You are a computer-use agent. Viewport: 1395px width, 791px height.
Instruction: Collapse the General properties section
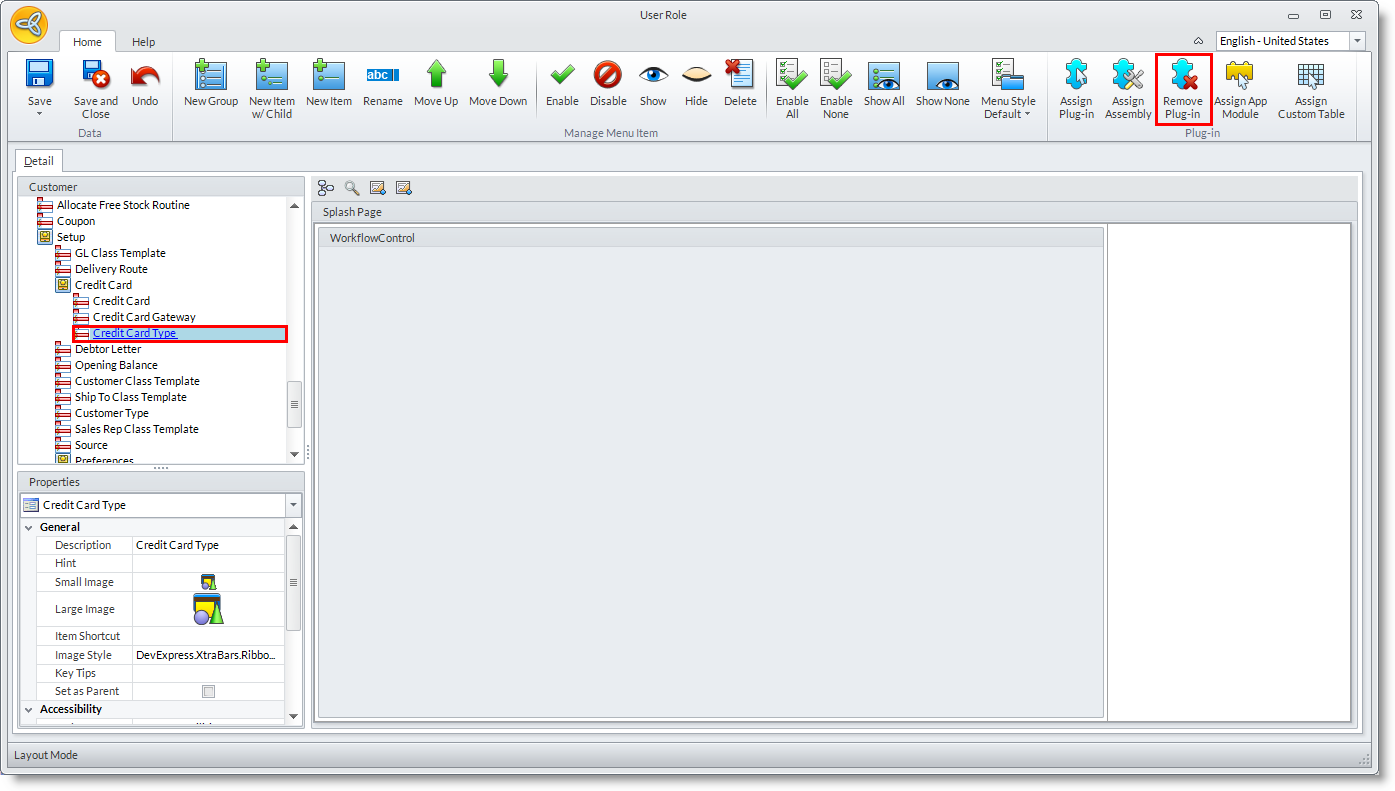point(28,527)
